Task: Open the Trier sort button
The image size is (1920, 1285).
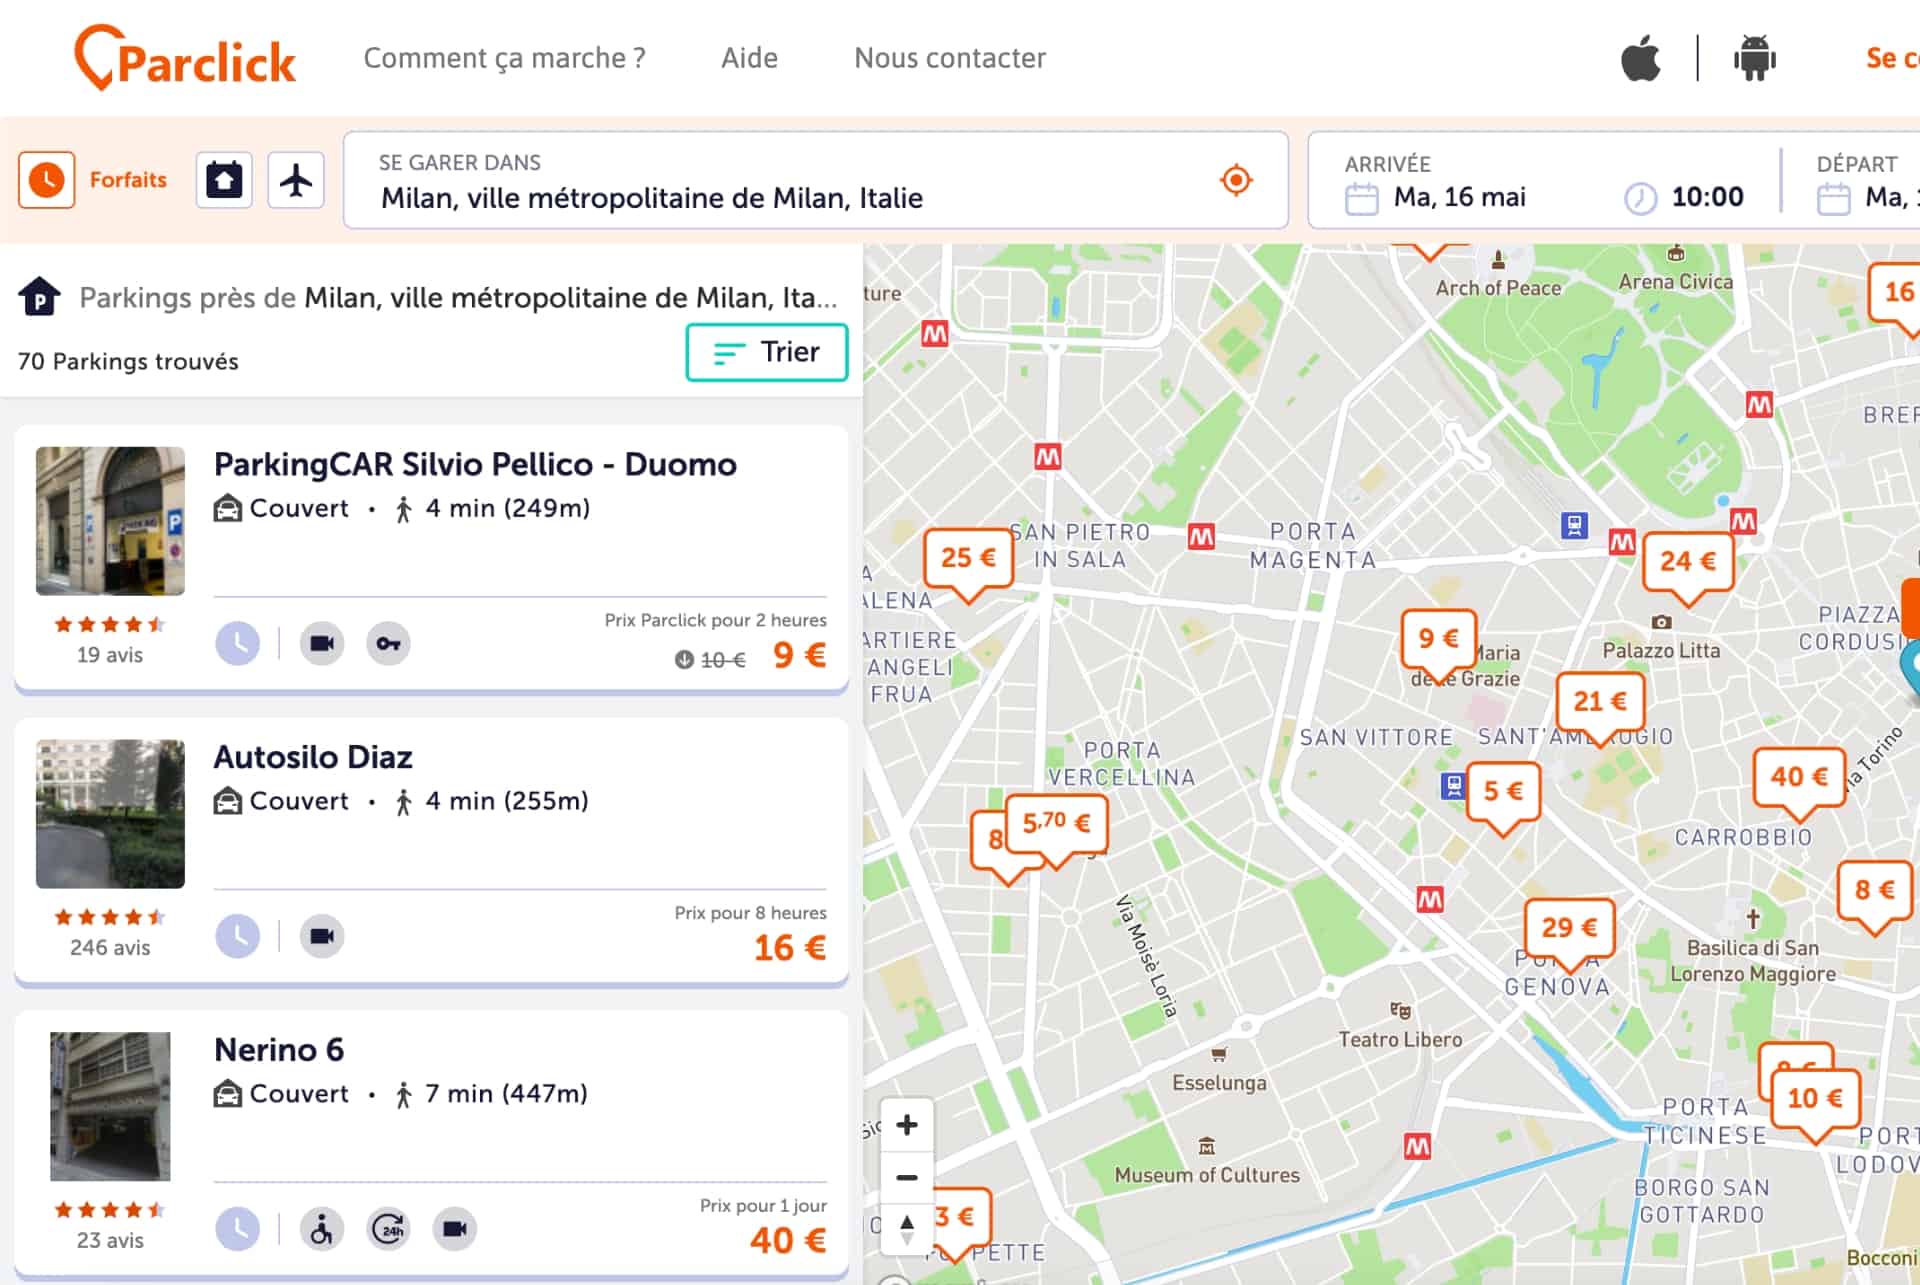Action: 767,352
